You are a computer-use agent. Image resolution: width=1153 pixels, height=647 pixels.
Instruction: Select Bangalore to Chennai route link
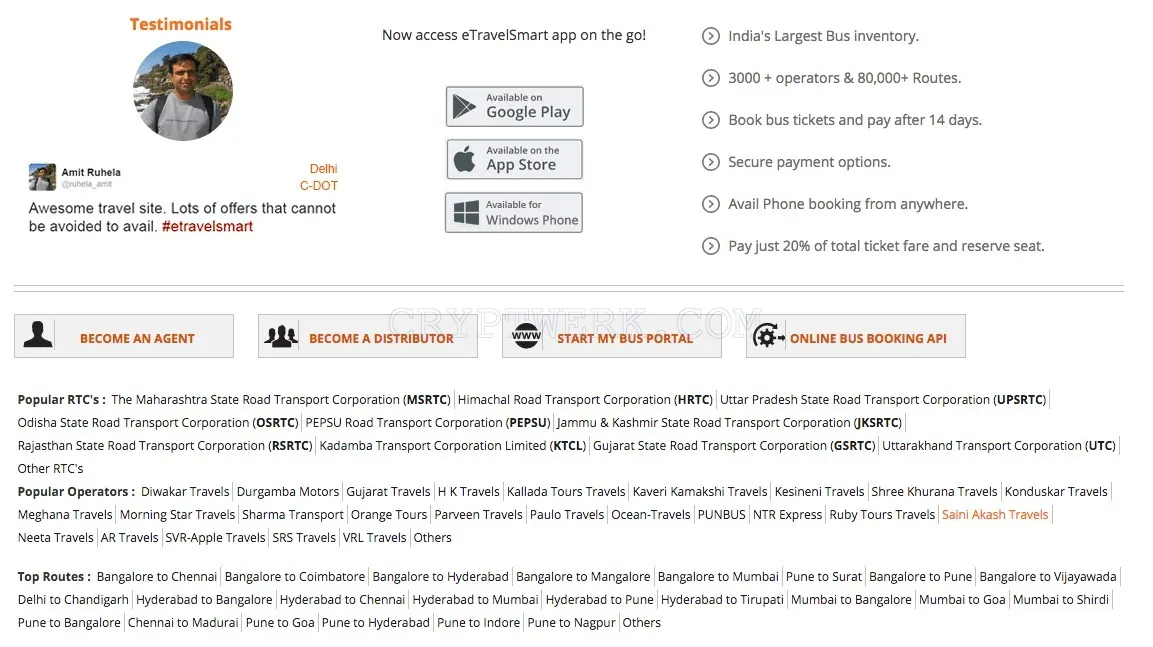(x=157, y=576)
